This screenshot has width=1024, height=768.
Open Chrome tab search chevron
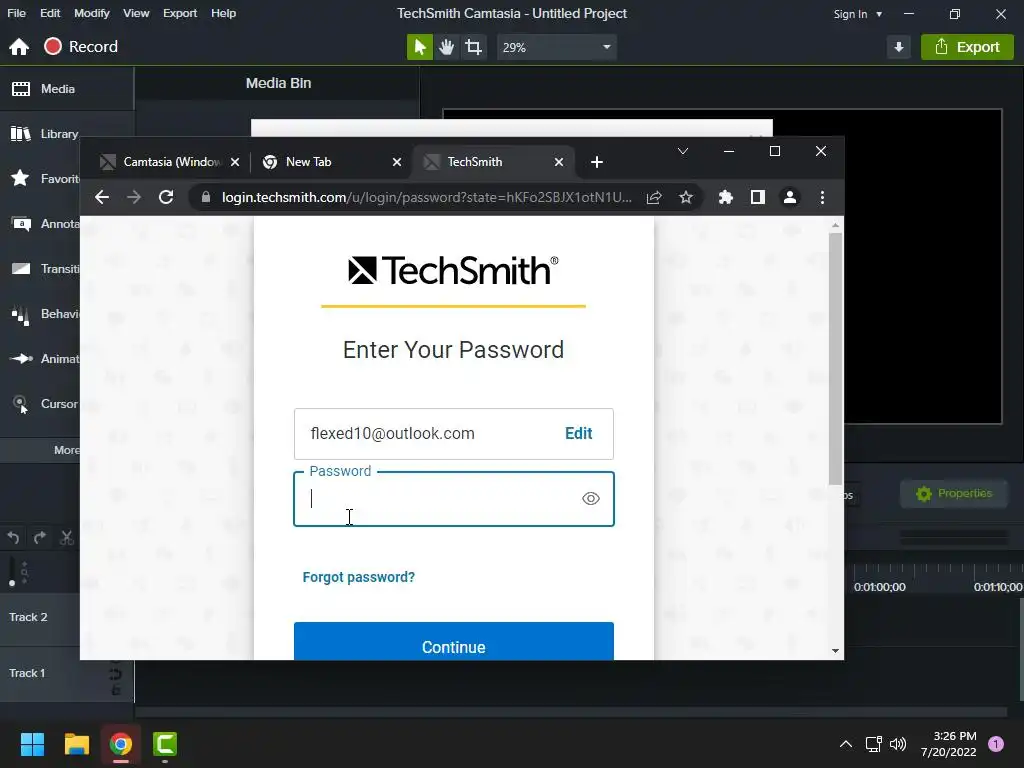point(683,152)
